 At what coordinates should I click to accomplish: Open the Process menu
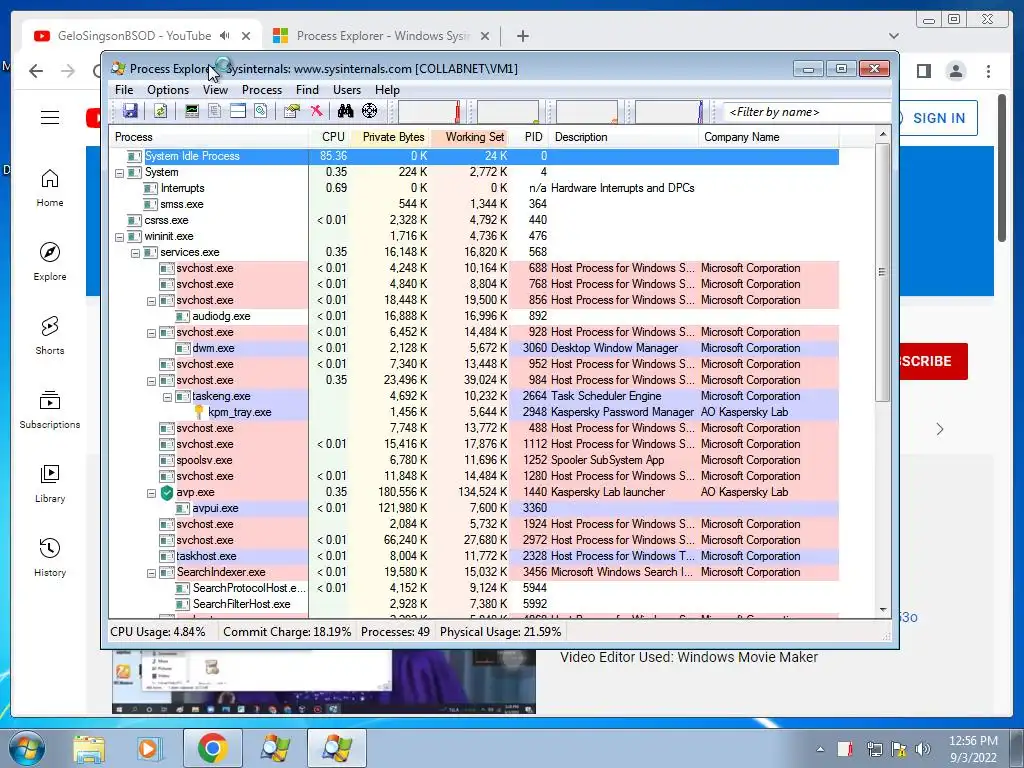[262, 90]
